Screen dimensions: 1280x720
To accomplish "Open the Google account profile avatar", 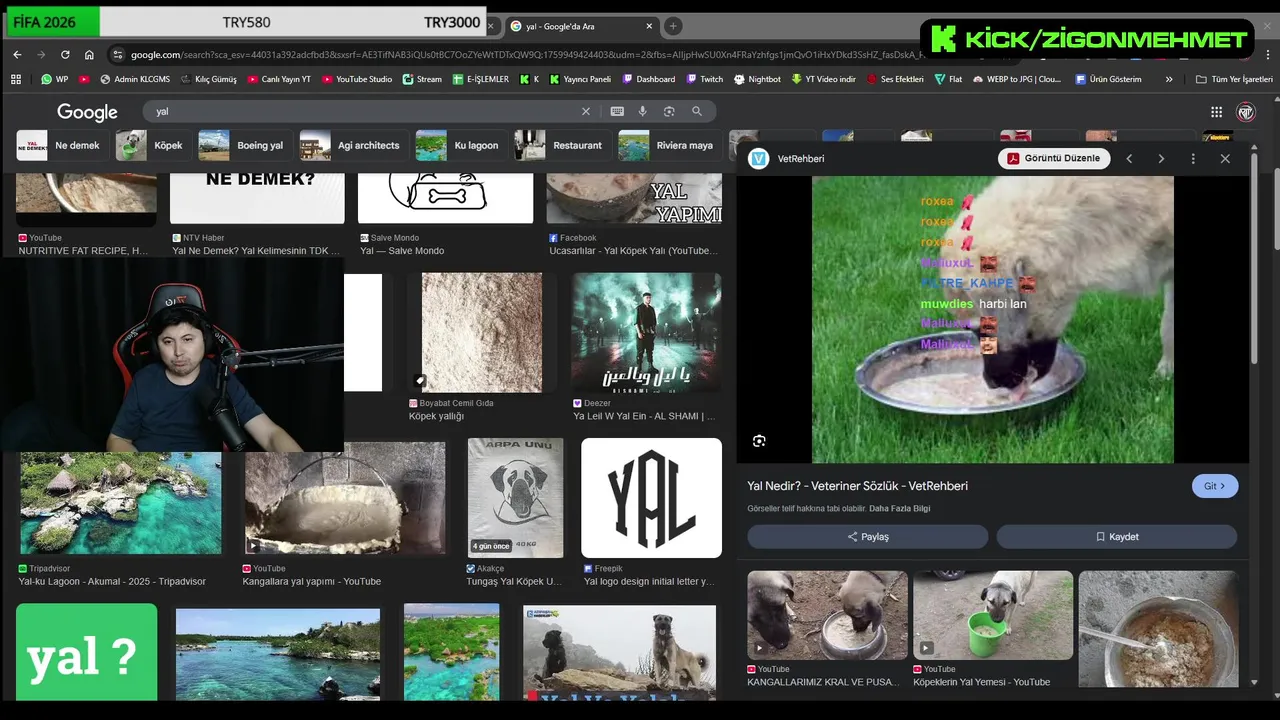I will [1246, 112].
